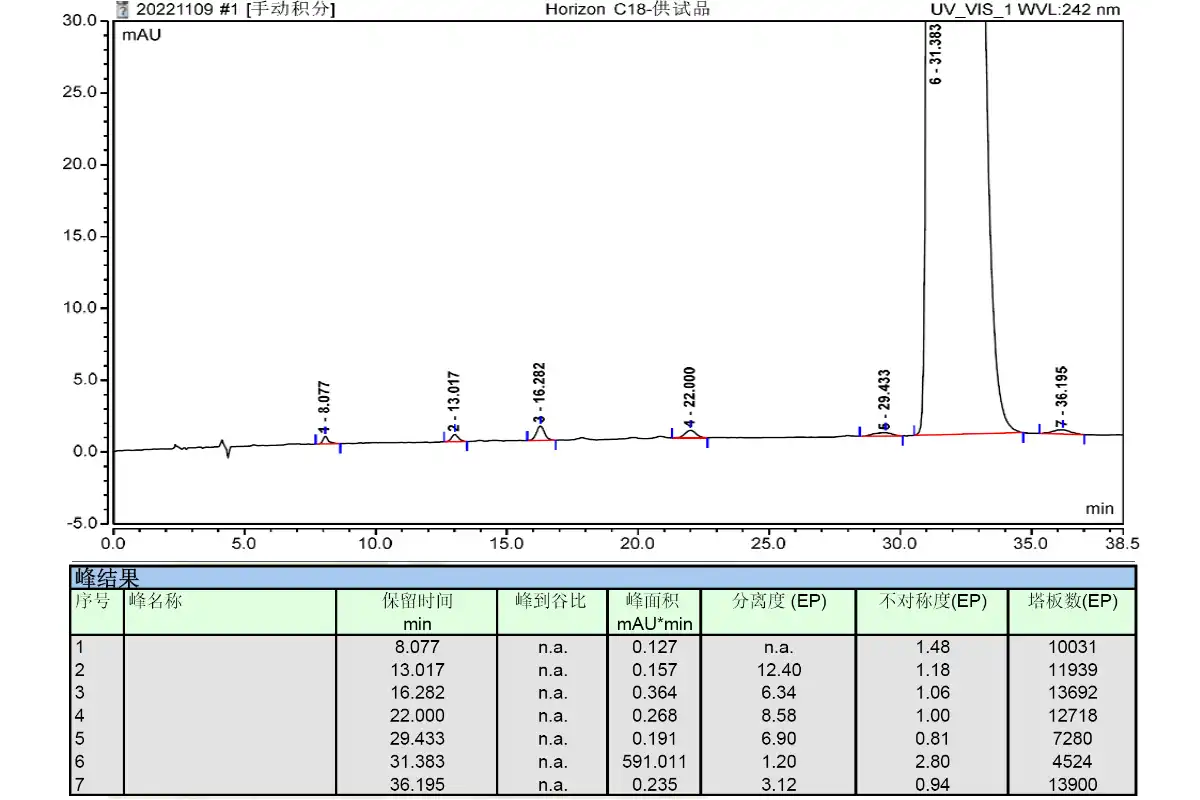1200x800 pixels.
Task: Click the peak area cell 591.011
Action: [653, 762]
